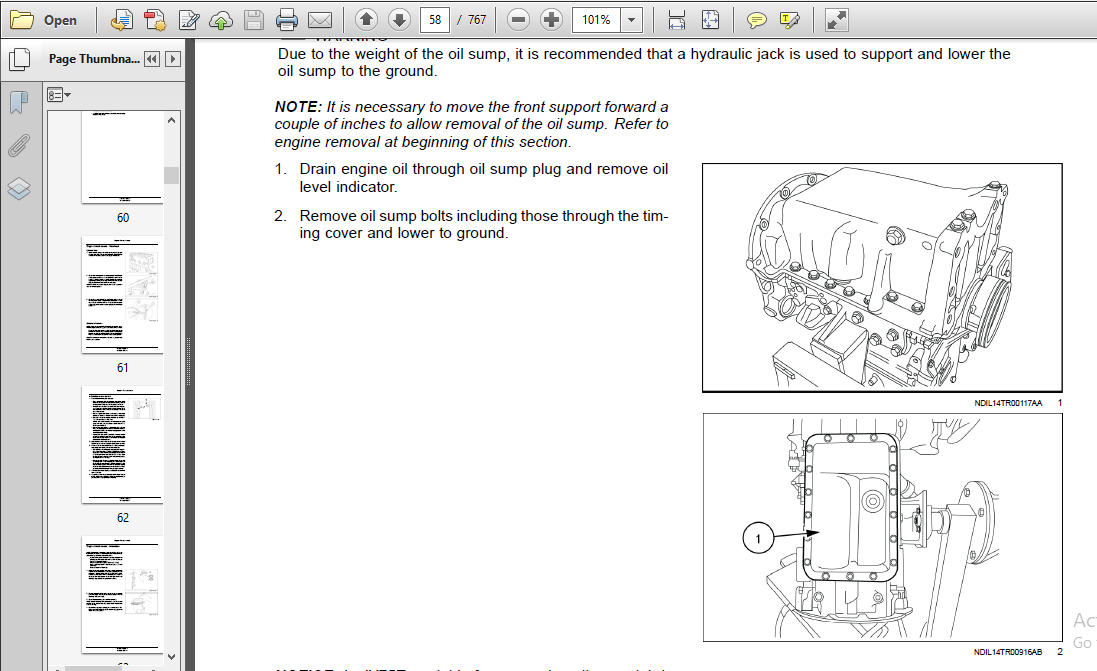This screenshot has height=671, width=1097.
Task: Open Page Thumbnails panel icon
Action: coord(20,59)
